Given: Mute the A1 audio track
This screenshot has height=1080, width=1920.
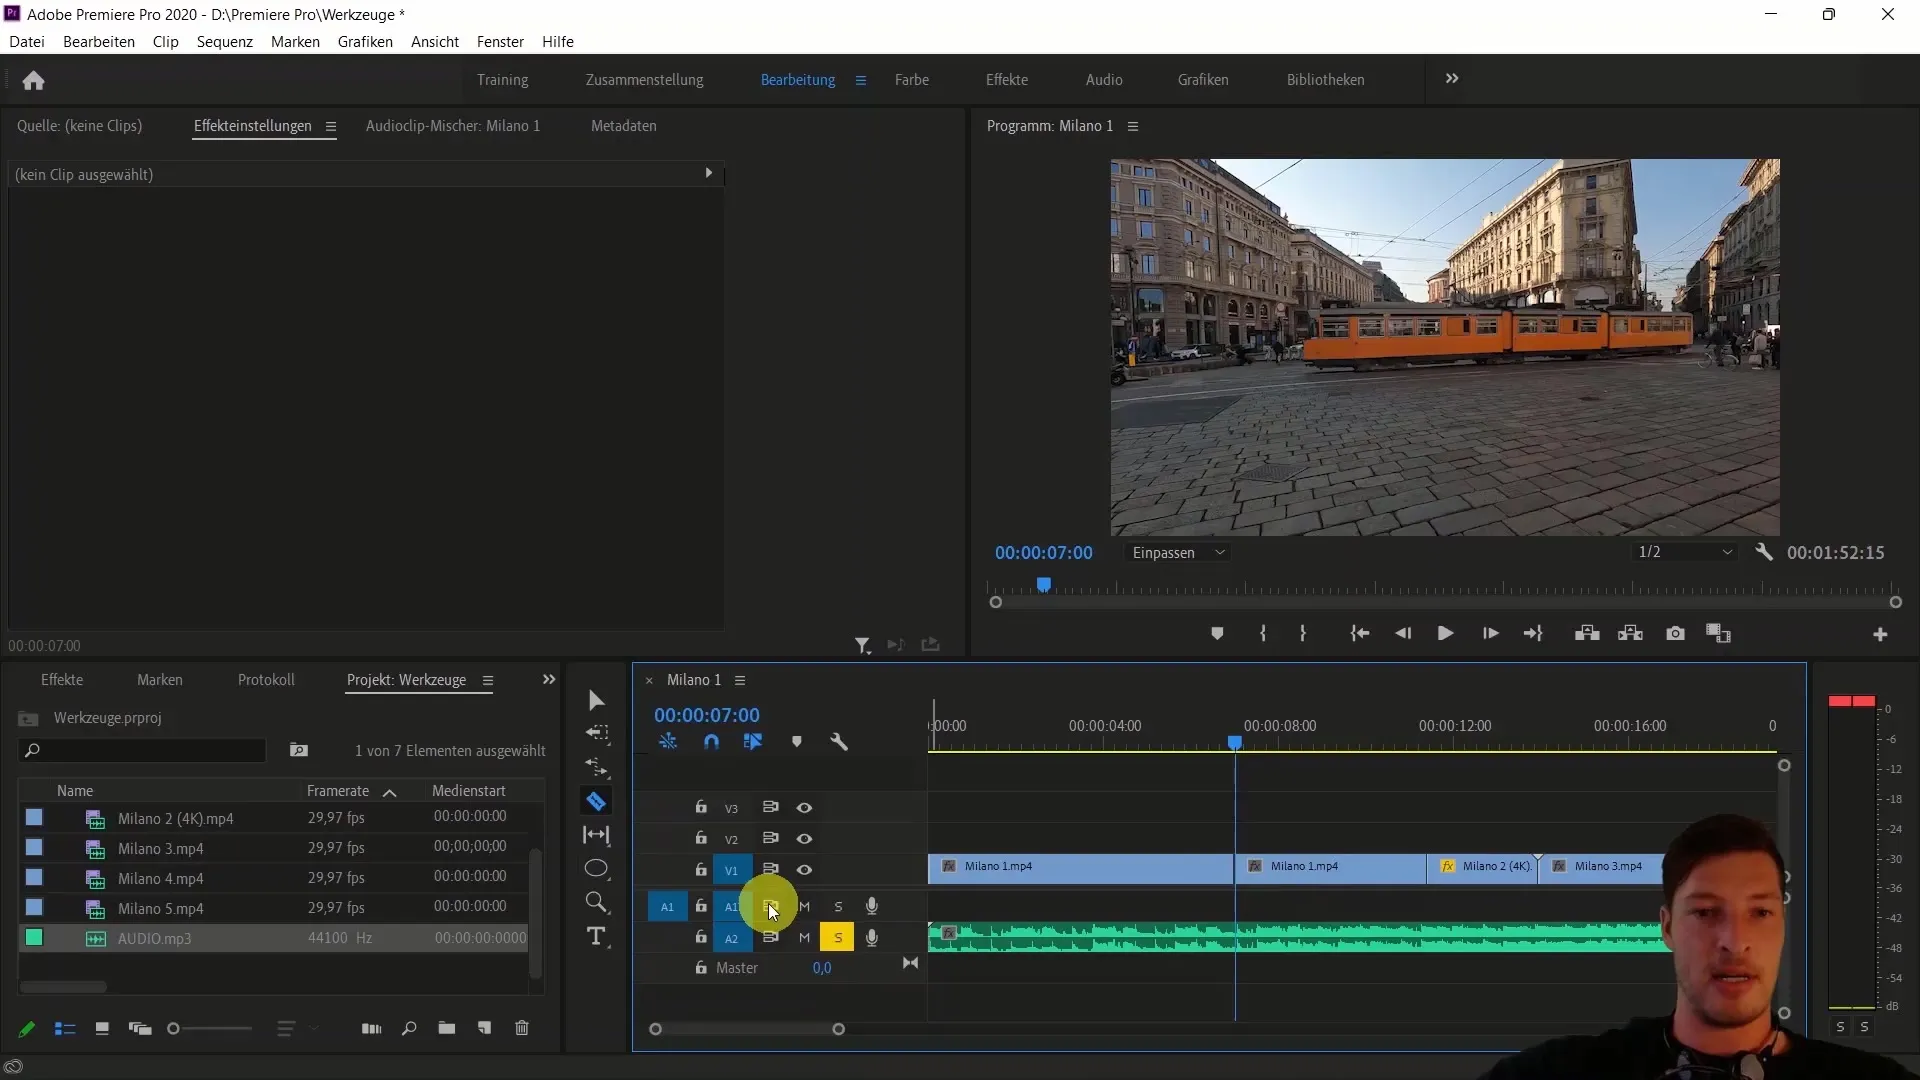Looking at the screenshot, I should click(803, 906).
